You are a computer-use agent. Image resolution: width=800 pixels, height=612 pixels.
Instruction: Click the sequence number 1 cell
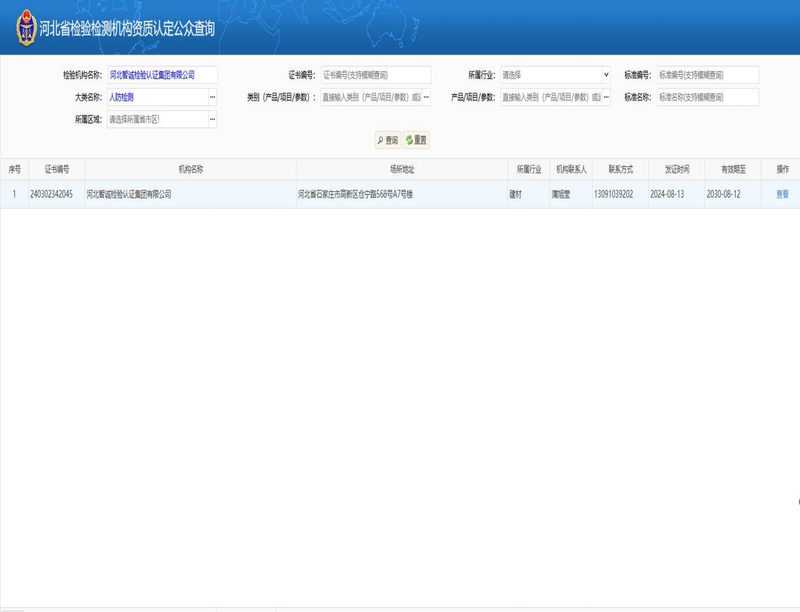tap(14, 194)
